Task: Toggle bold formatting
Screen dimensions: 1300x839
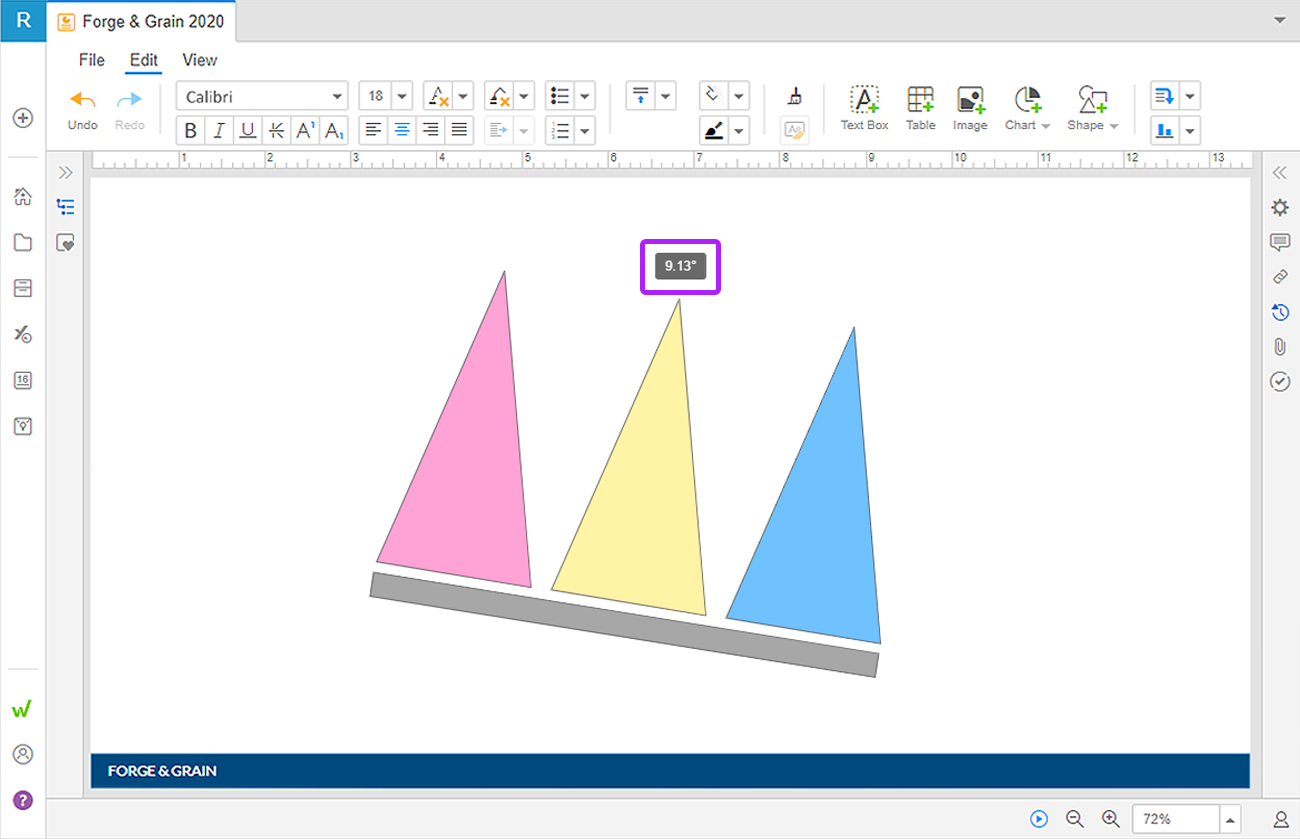Action: (x=191, y=130)
